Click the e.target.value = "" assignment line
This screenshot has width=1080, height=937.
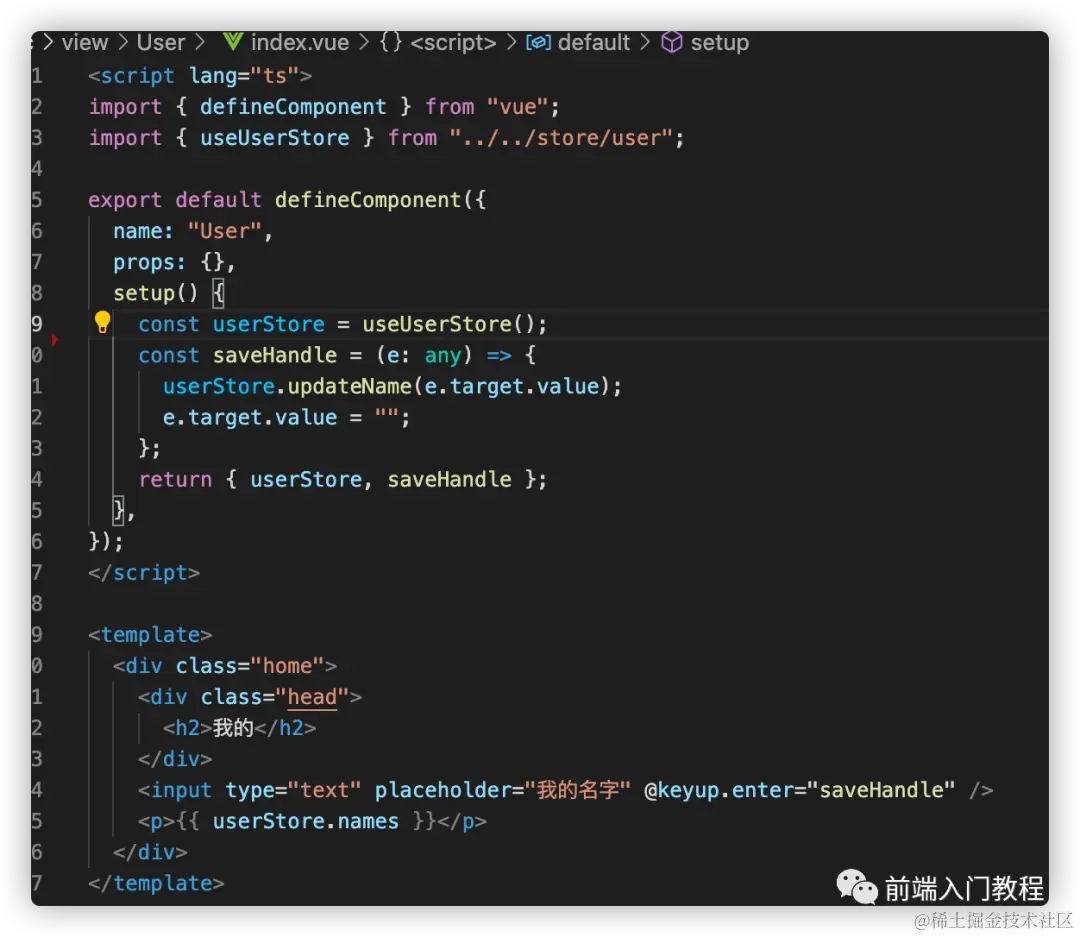(286, 418)
